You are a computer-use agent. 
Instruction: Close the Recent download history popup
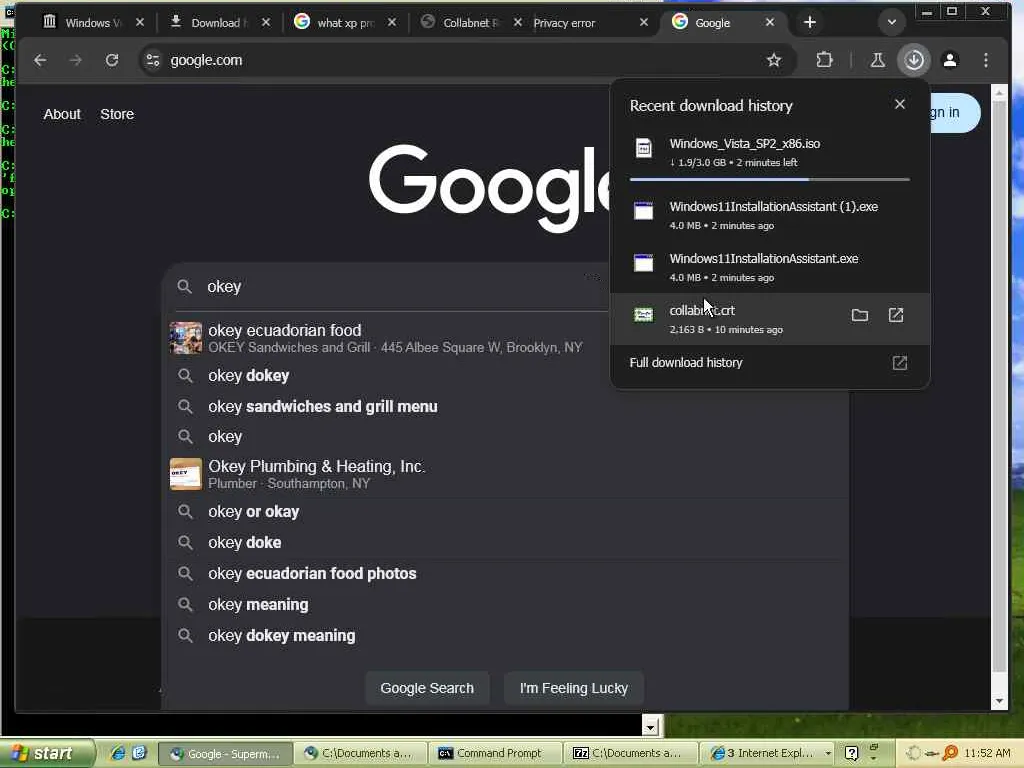899,104
